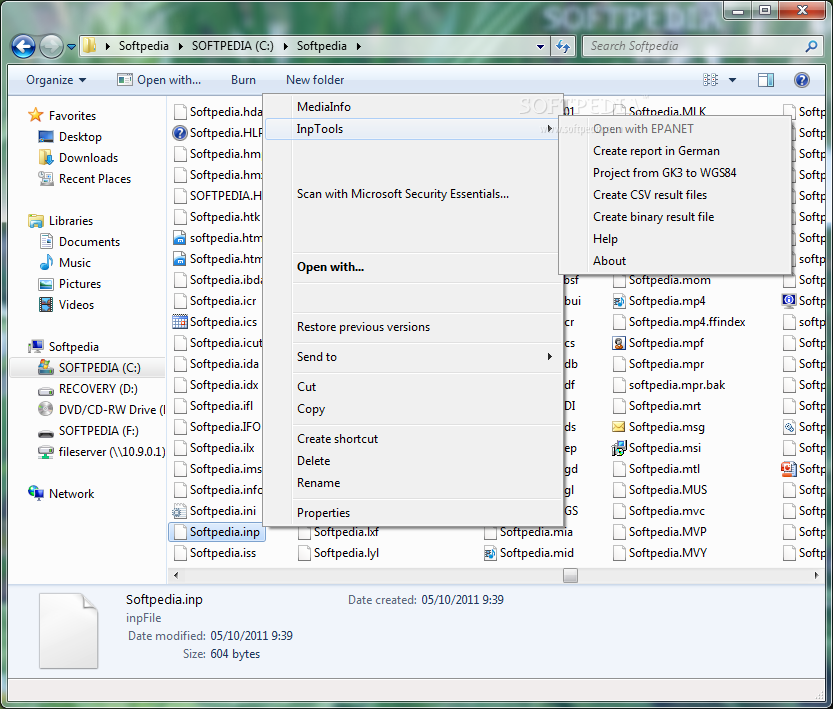The image size is (833, 709).
Task: Choose Delete in the context menu
Action: pos(412,461)
